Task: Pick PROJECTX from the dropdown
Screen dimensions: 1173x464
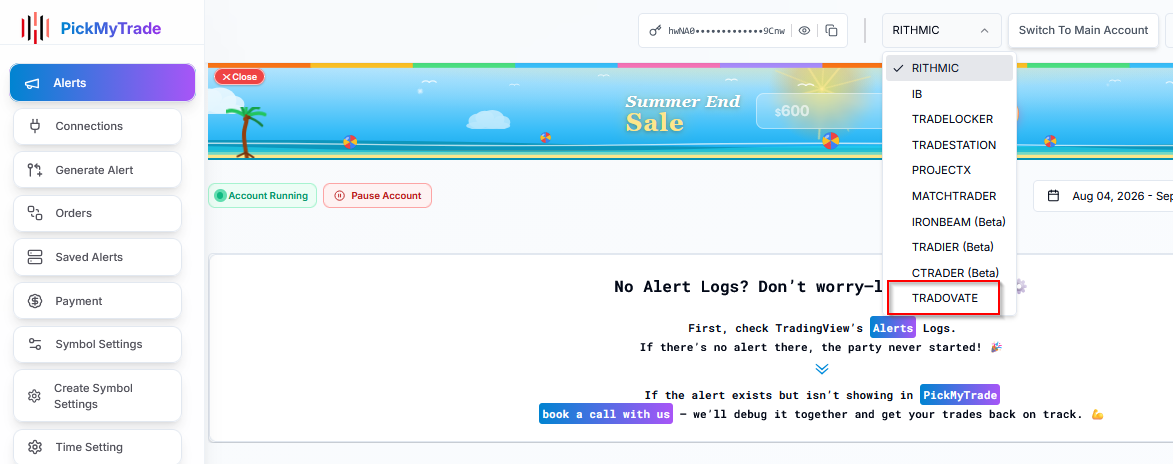Action: pos(949,171)
